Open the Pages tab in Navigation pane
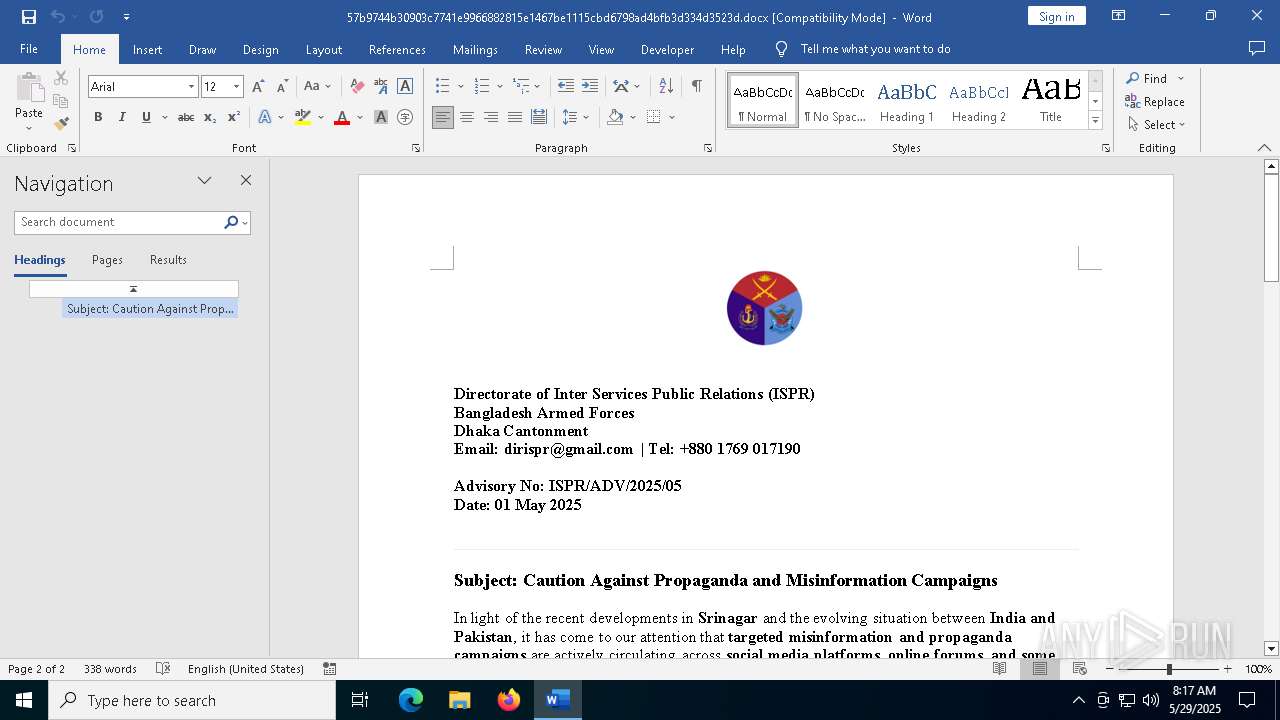 [x=107, y=260]
